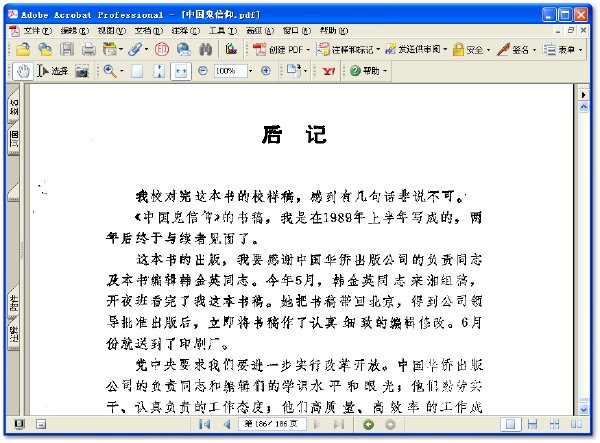Click the Yahoo Y! toolbar icon

[328, 71]
